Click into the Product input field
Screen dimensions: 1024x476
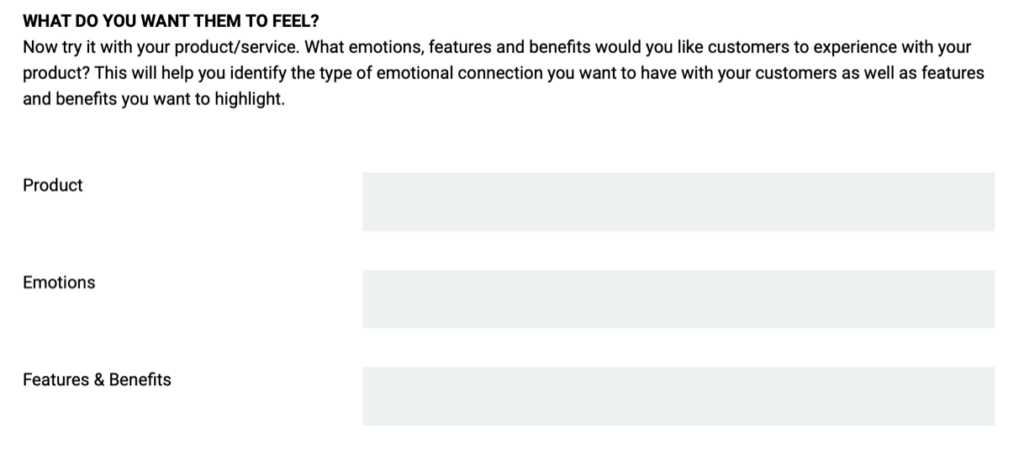tap(679, 202)
